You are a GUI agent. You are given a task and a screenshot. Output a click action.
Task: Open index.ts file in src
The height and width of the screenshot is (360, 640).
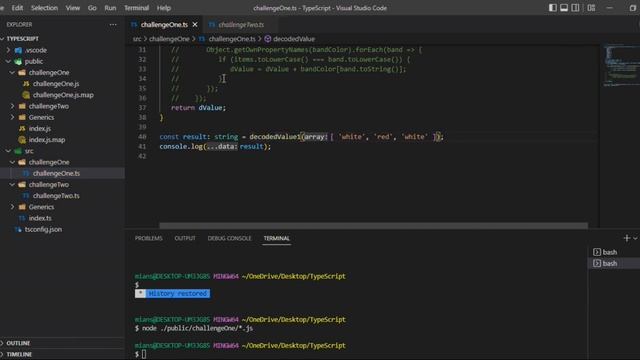coord(40,218)
